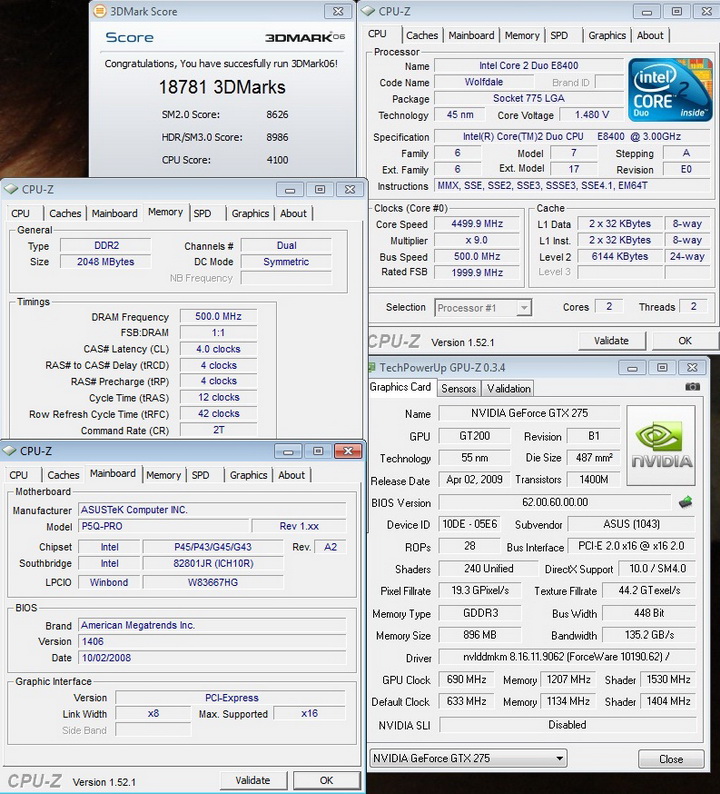The image size is (720, 794).
Task: Open Graphics tab in Mainboard CPU-Z window
Action: pos(249,475)
